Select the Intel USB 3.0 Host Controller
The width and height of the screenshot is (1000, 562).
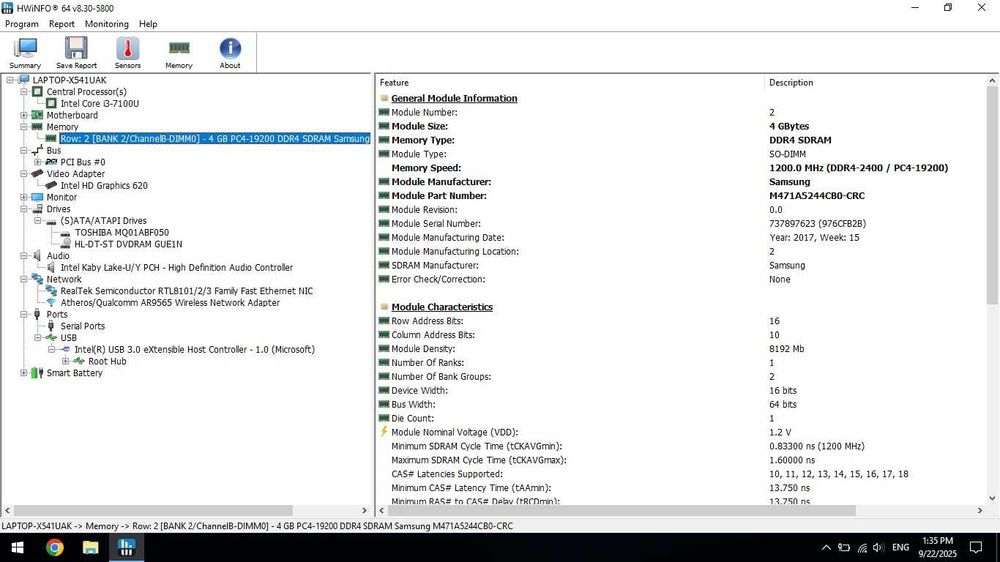pos(195,350)
